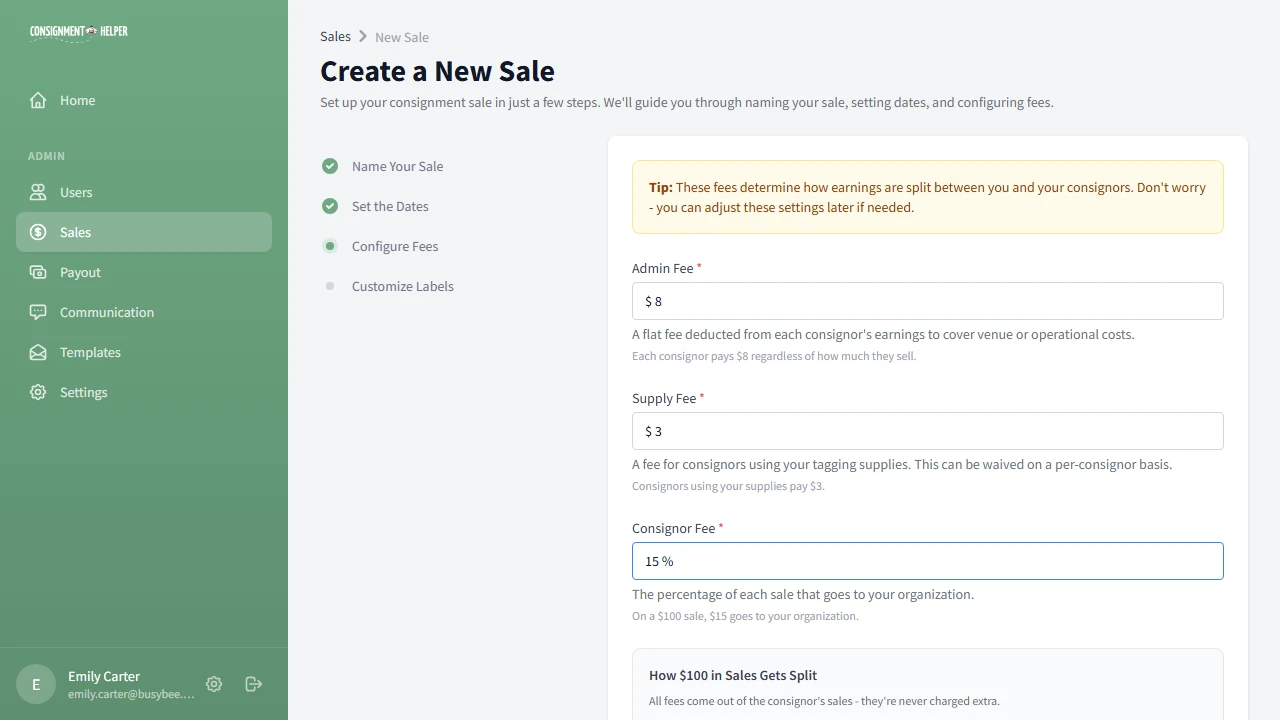This screenshot has height=720, width=1280.
Task: Focus the Consignor Fee percentage field
Action: point(927,561)
